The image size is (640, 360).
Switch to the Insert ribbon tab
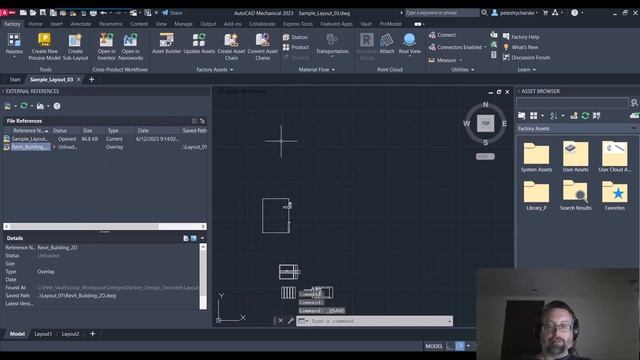56,24
